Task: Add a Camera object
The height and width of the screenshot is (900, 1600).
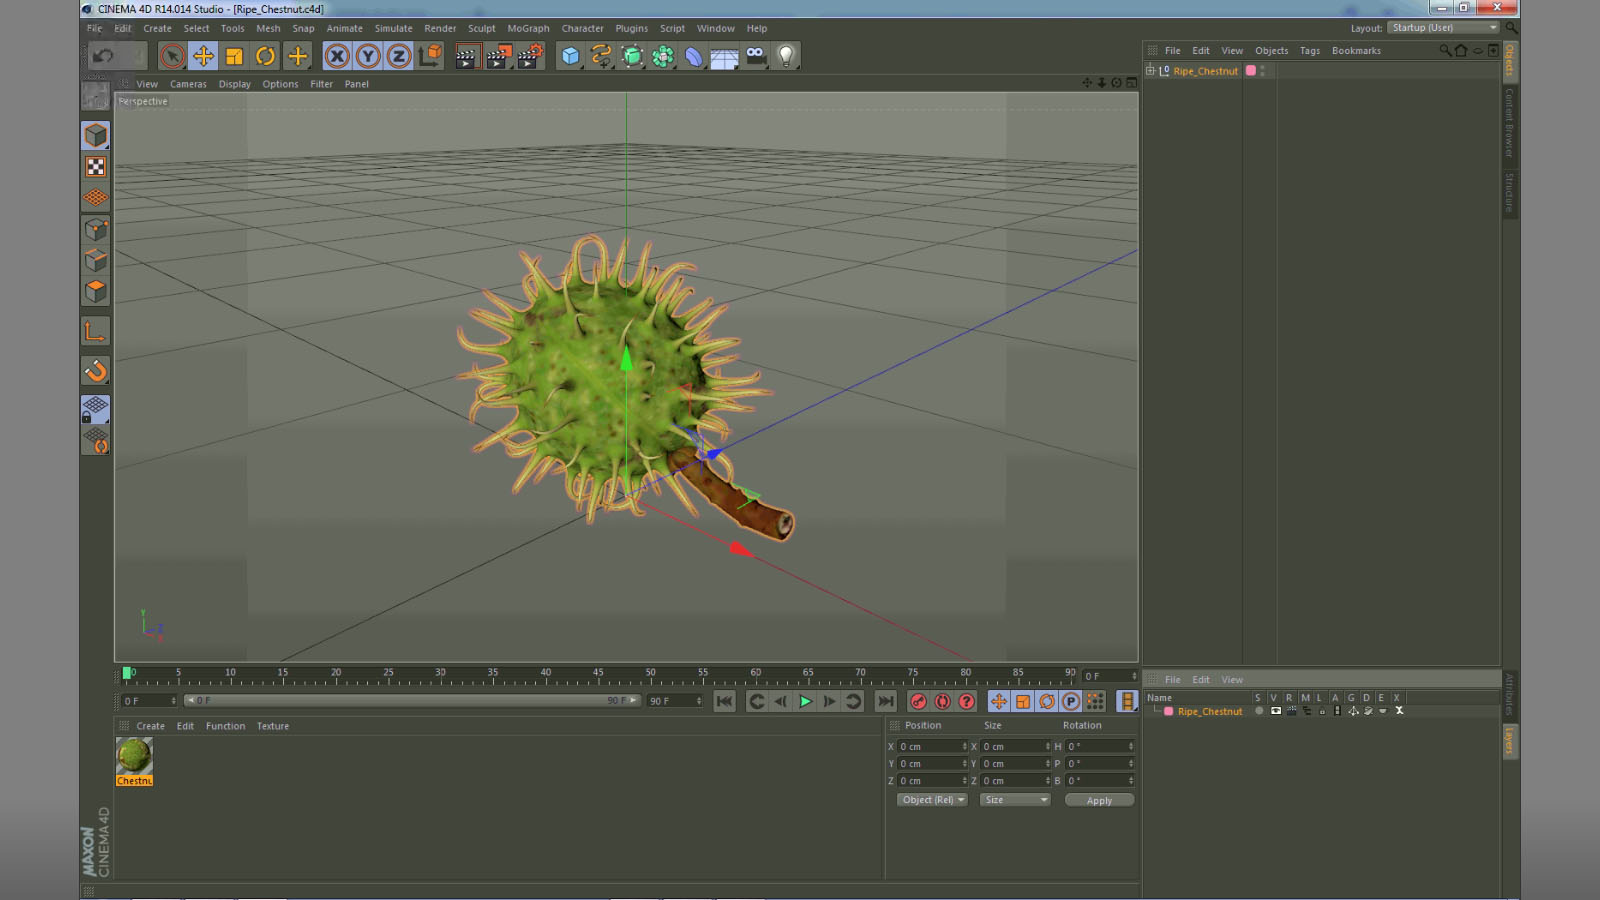Action: pyautogui.click(x=756, y=56)
